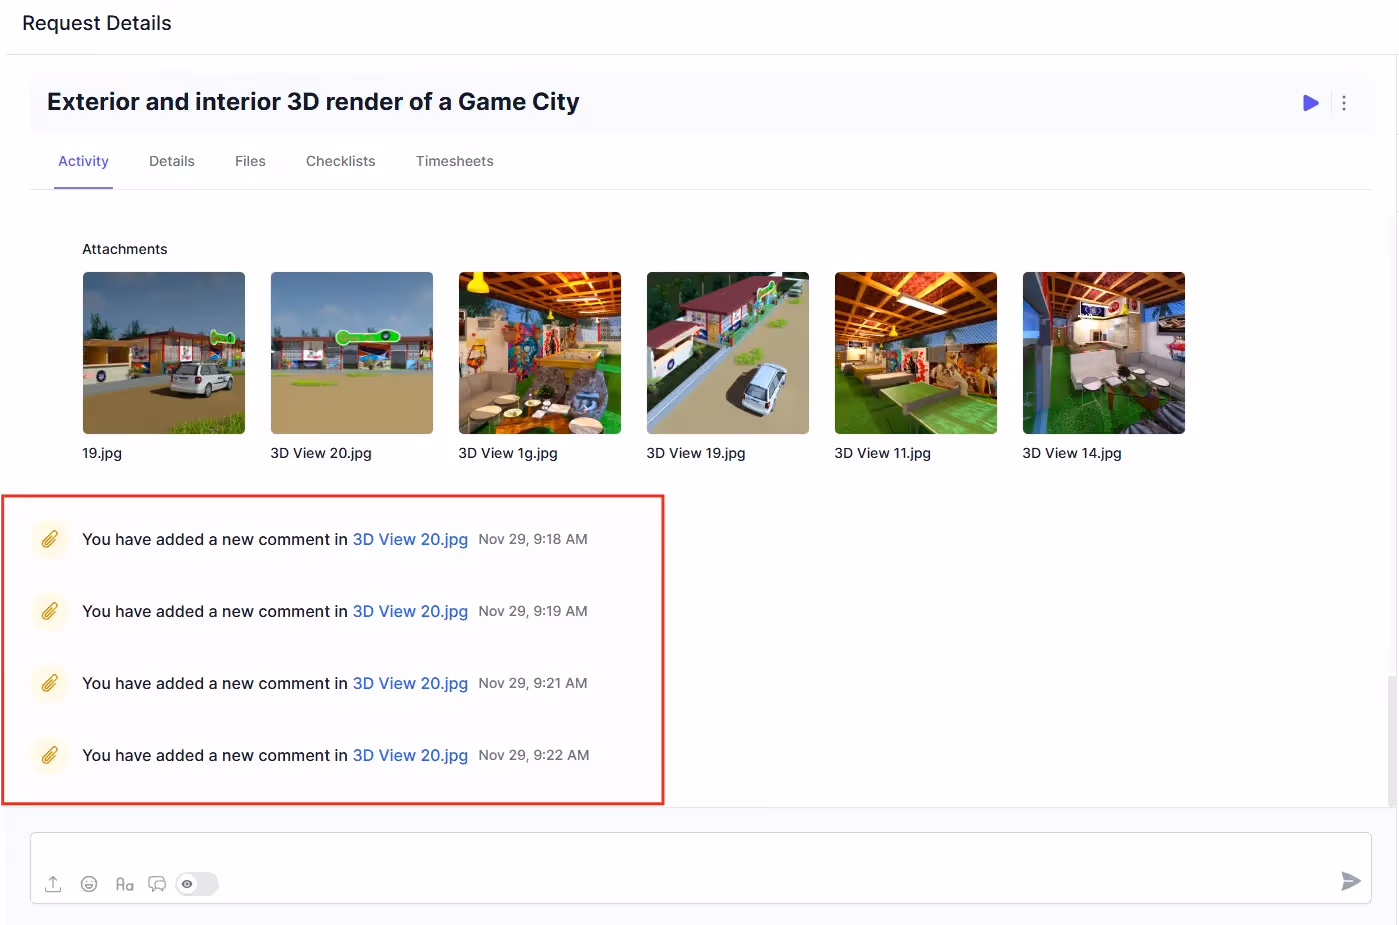
Task: Click the upload file icon in comment box
Action: tap(53, 884)
